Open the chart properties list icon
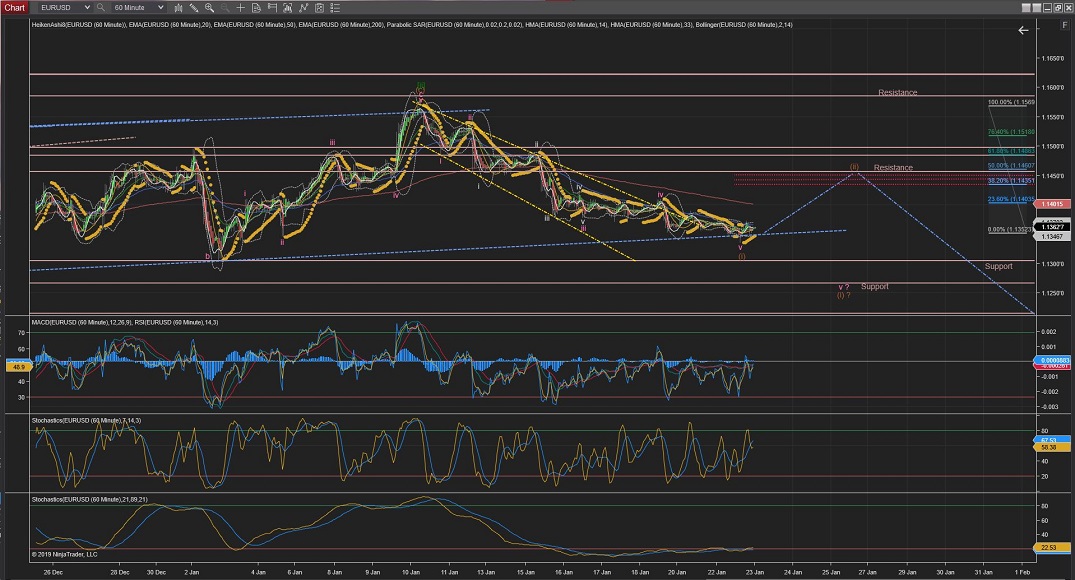The image size is (1075, 580). [333, 7]
